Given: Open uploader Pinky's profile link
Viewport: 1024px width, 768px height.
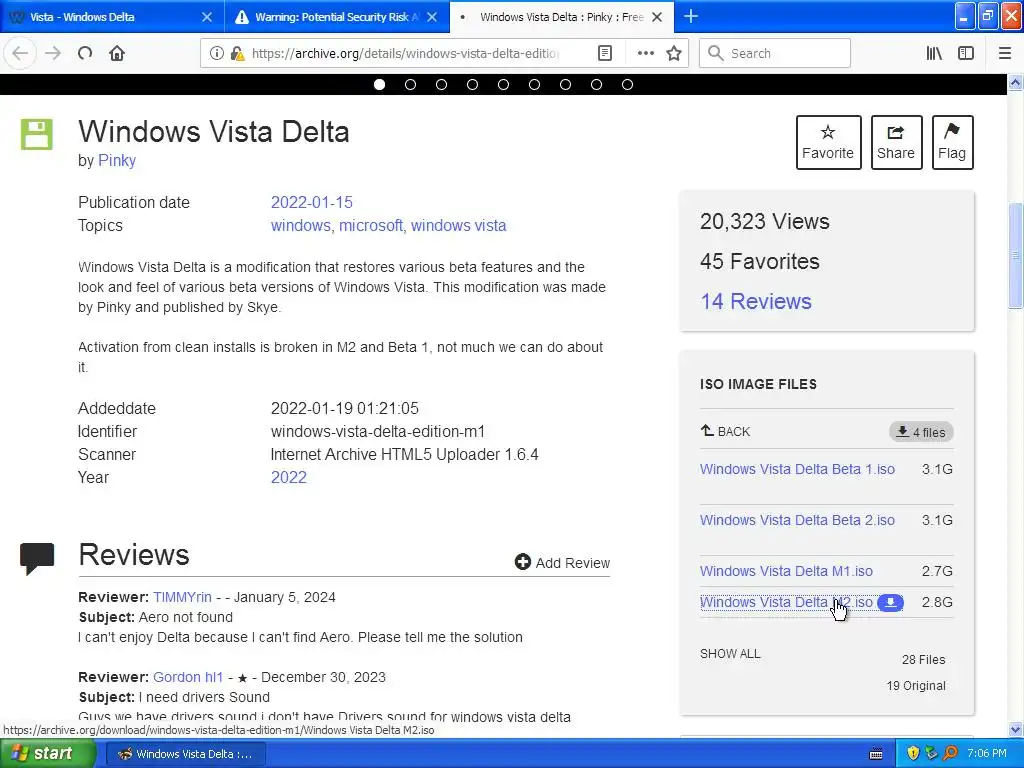Looking at the screenshot, I should point(117,160).
